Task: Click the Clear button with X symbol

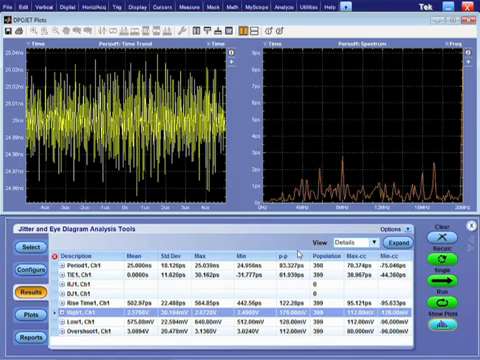Action: click(x=442, y=237)
